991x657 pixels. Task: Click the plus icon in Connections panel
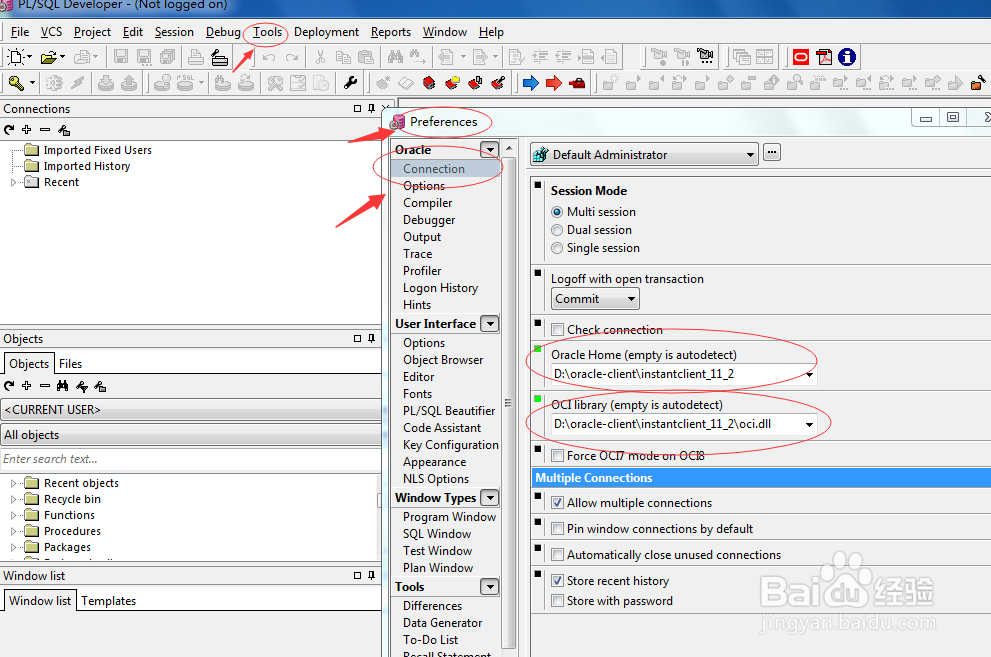(x=27, y=130)
